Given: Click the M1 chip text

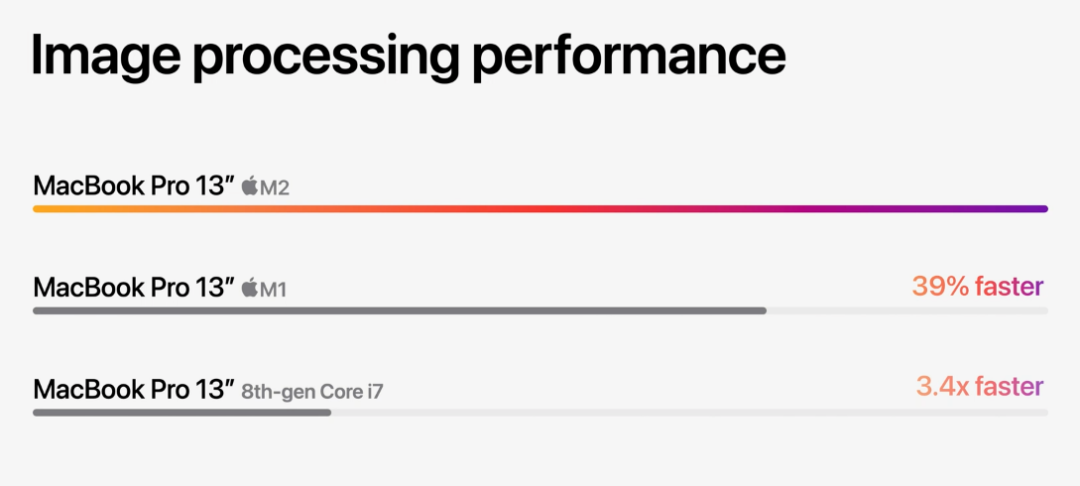Looking at the screenshot, I should [273, 289].
